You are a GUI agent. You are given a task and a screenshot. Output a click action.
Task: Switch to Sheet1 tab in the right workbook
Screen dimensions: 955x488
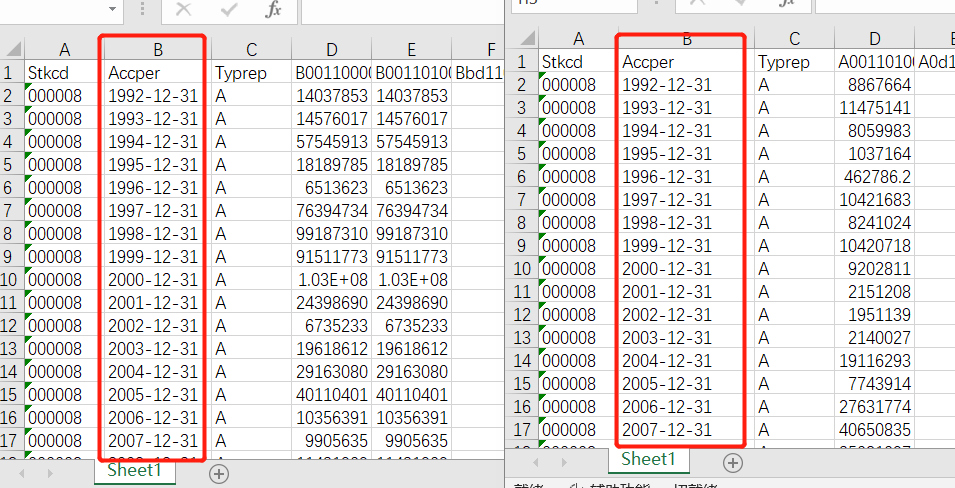point(649,459)
